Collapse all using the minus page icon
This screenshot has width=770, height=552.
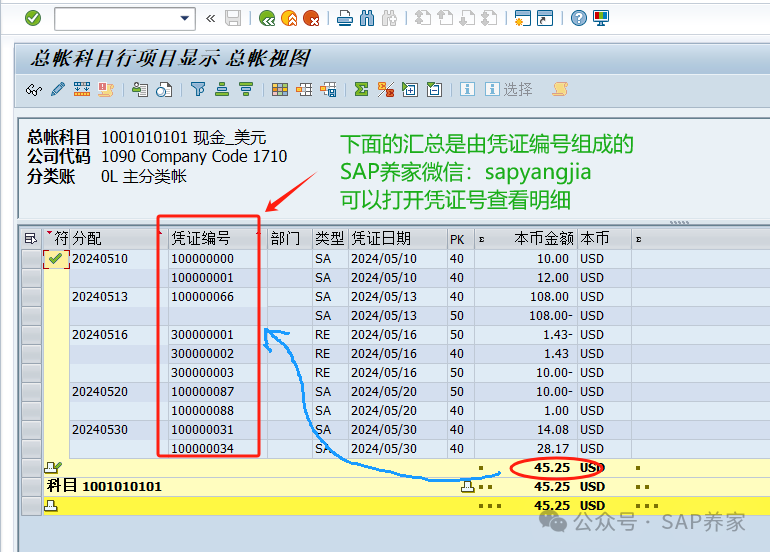pos(434,90)
